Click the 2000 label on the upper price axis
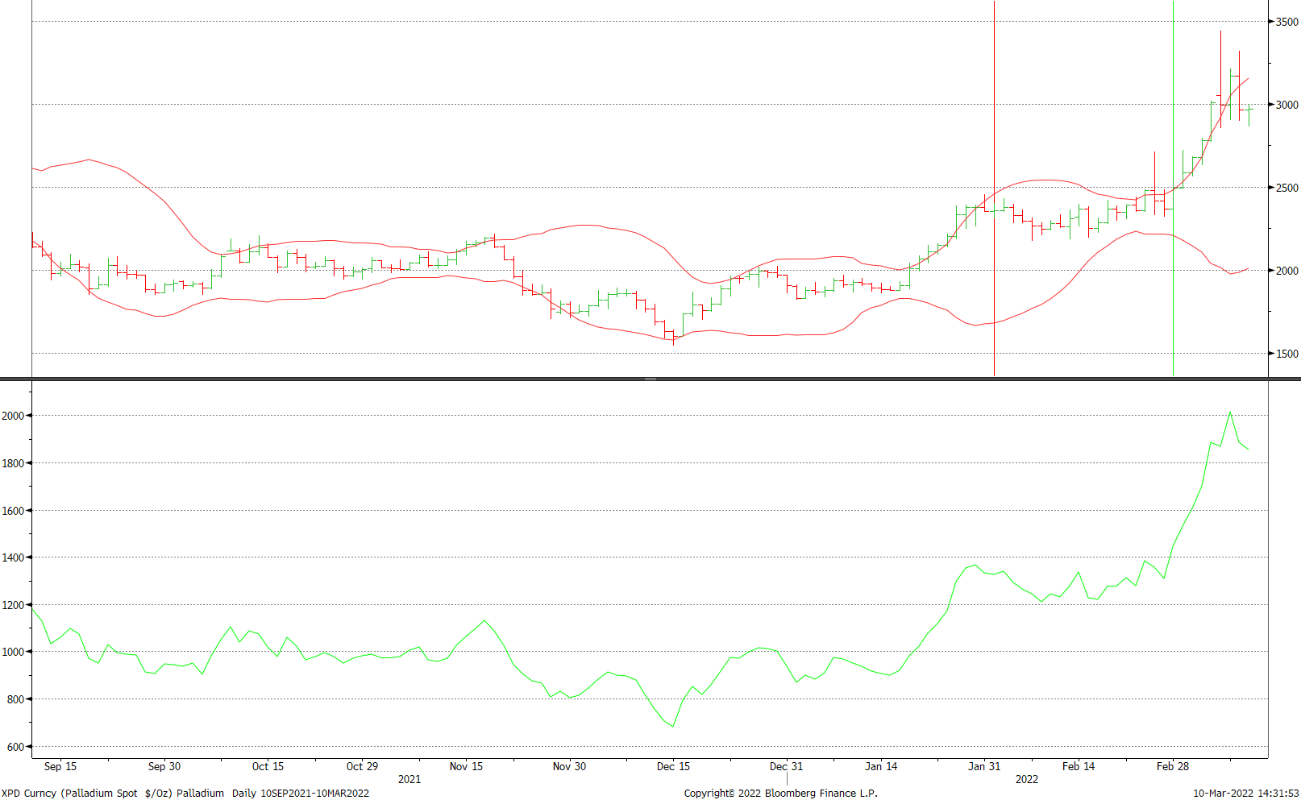 [x=1286, y=270]
